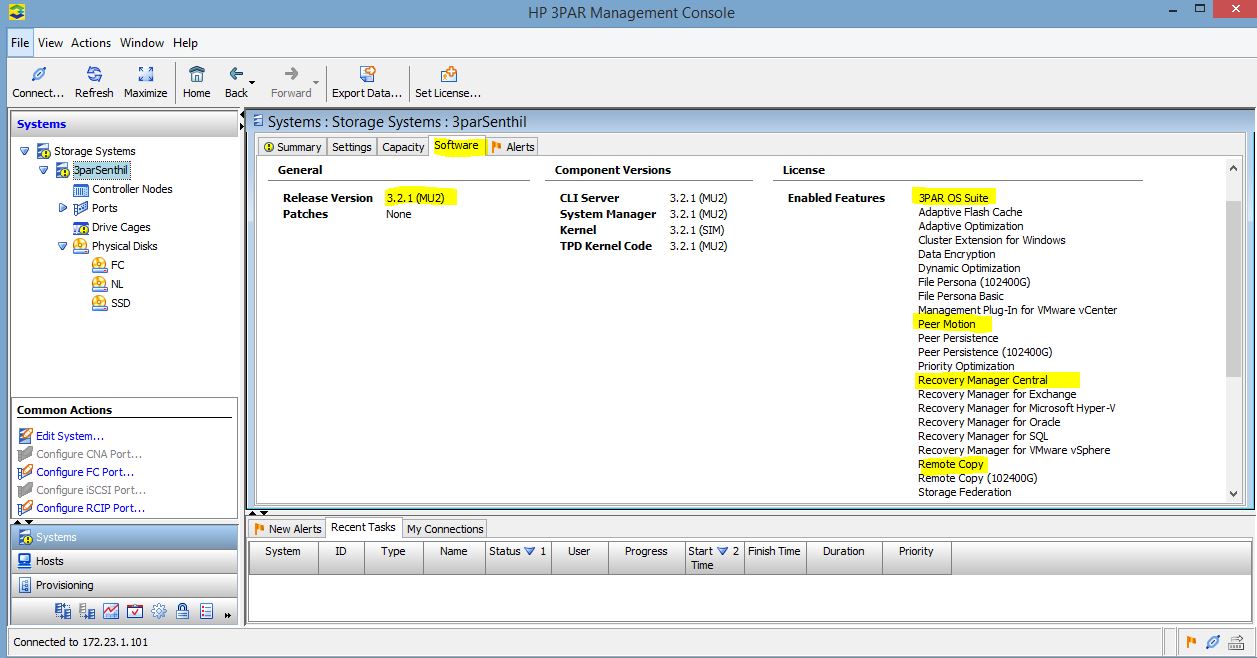Collapse the 3parSenthil system node
The width and height of the screenshot is (1257, 658).
coord(42,170)
